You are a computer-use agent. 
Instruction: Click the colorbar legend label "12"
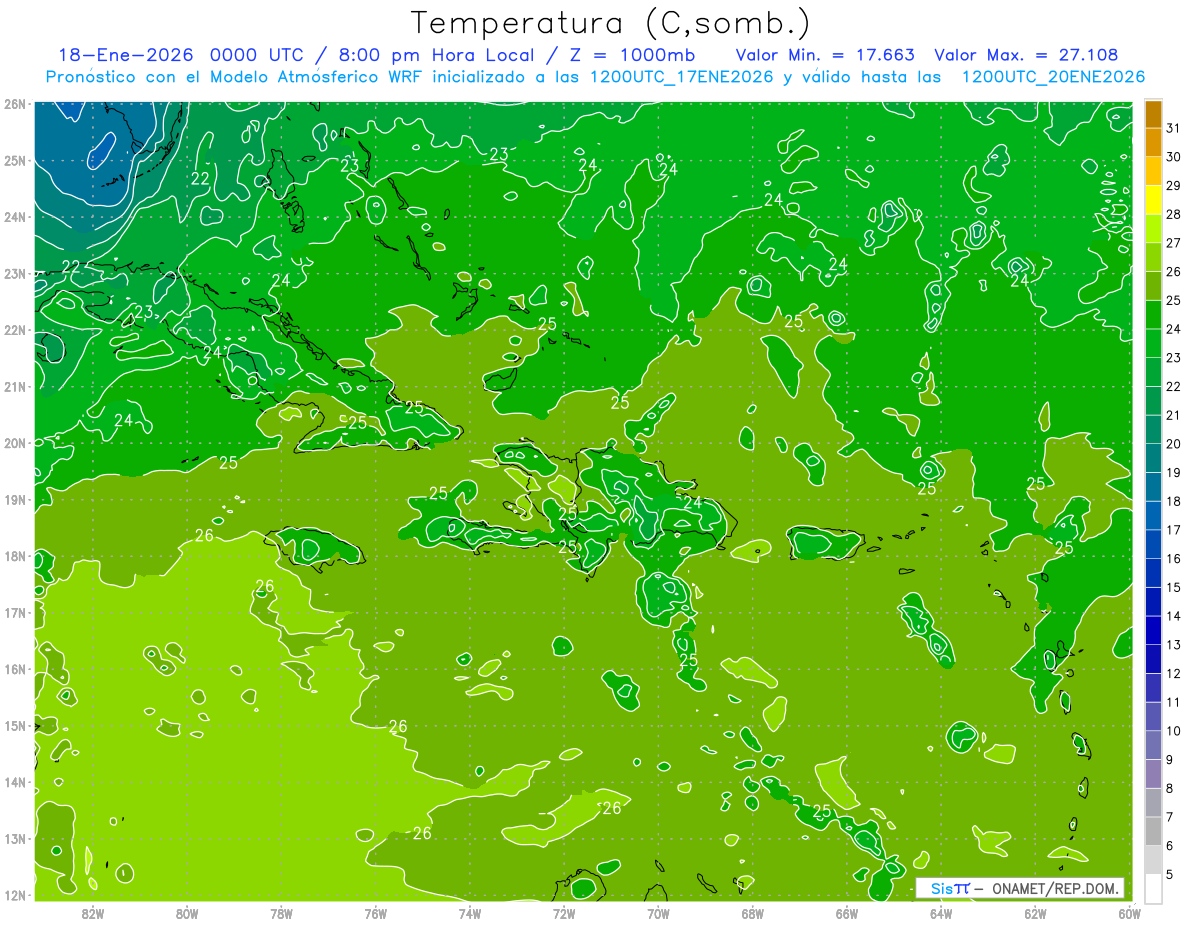click(1174, 674)
